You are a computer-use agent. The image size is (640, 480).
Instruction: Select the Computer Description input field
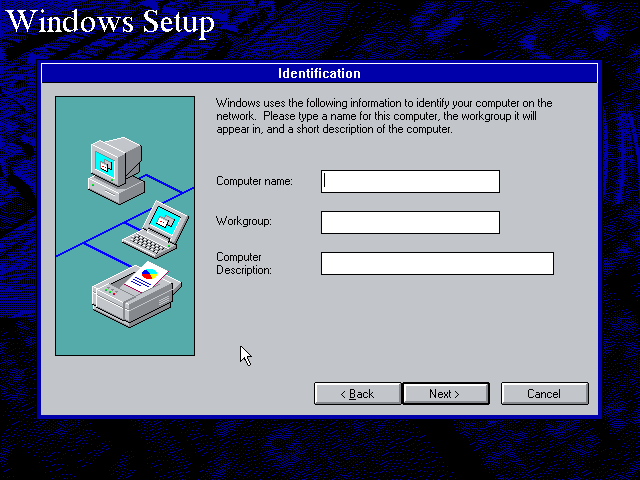437,263
